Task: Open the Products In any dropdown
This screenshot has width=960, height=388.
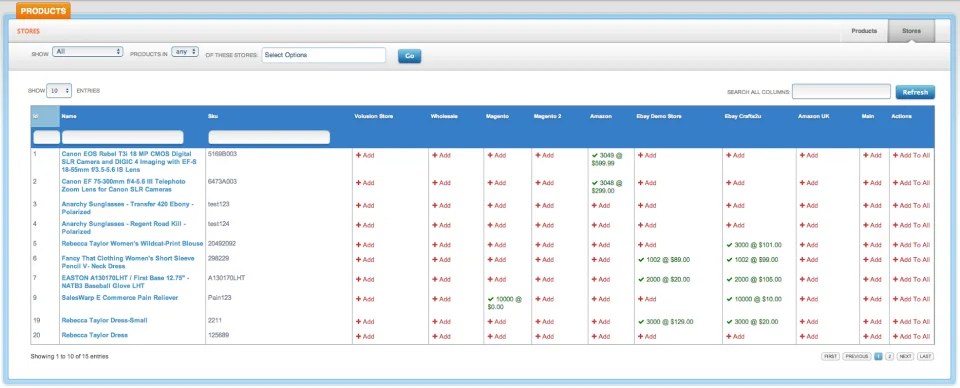Action: pyautogui.click(x=185, y=52)
